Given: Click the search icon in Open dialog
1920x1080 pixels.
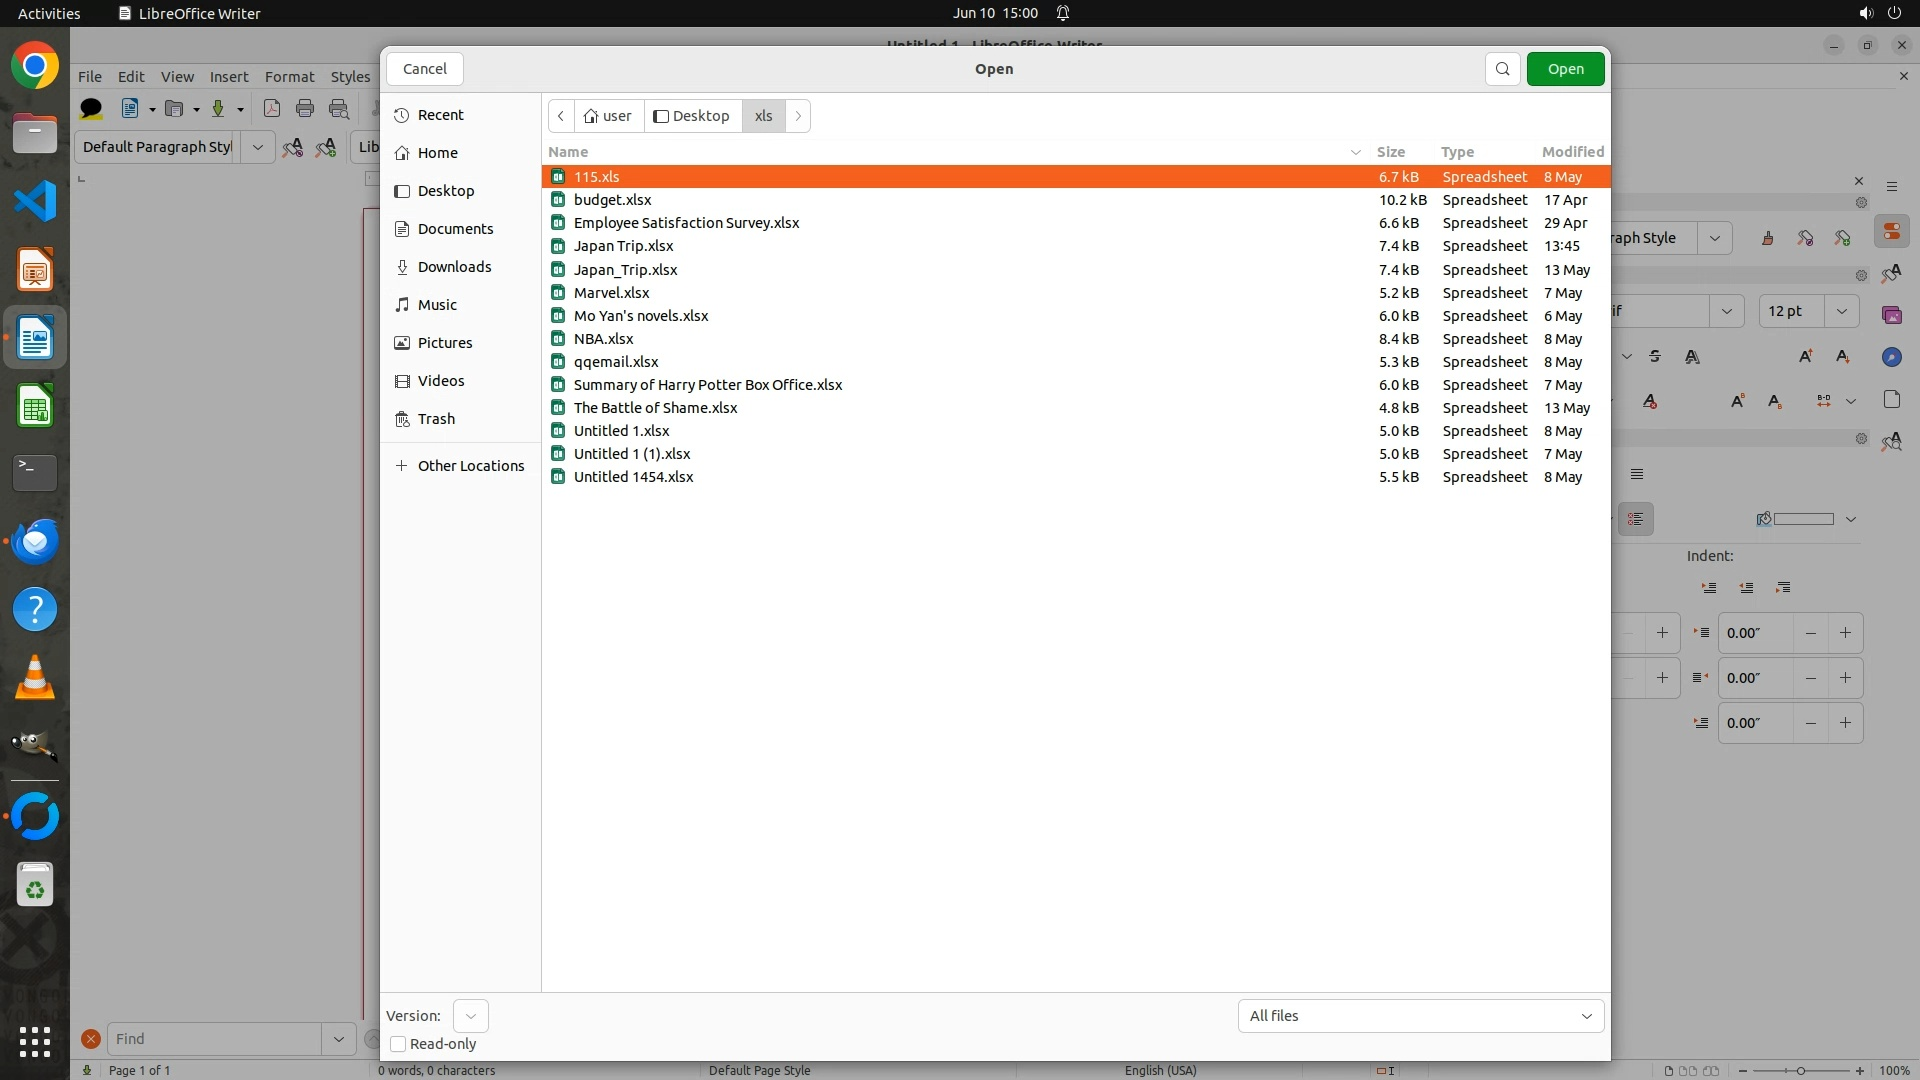Looking at the screenshot, I should (x=1502, y=69).
